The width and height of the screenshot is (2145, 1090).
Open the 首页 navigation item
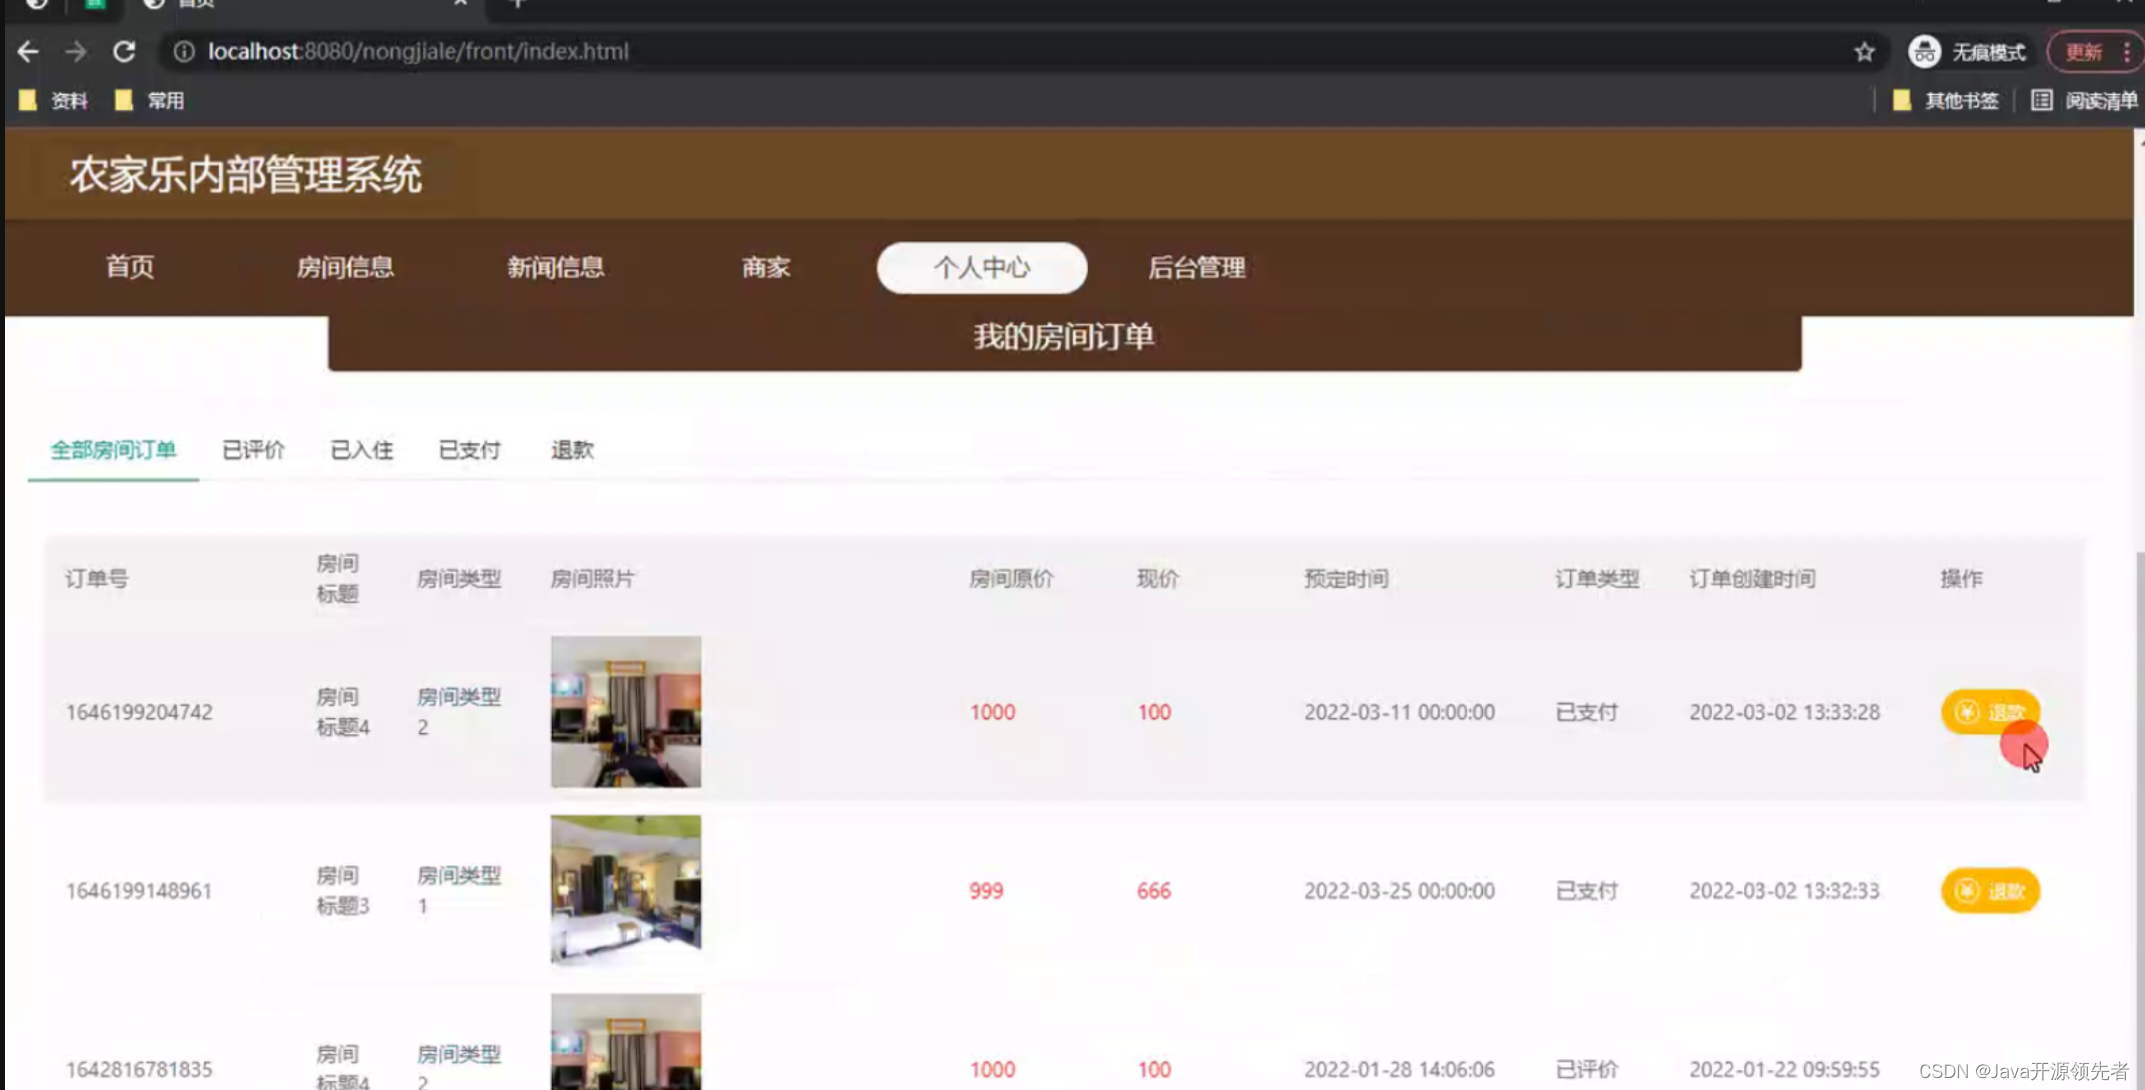(x=130, y=267)
